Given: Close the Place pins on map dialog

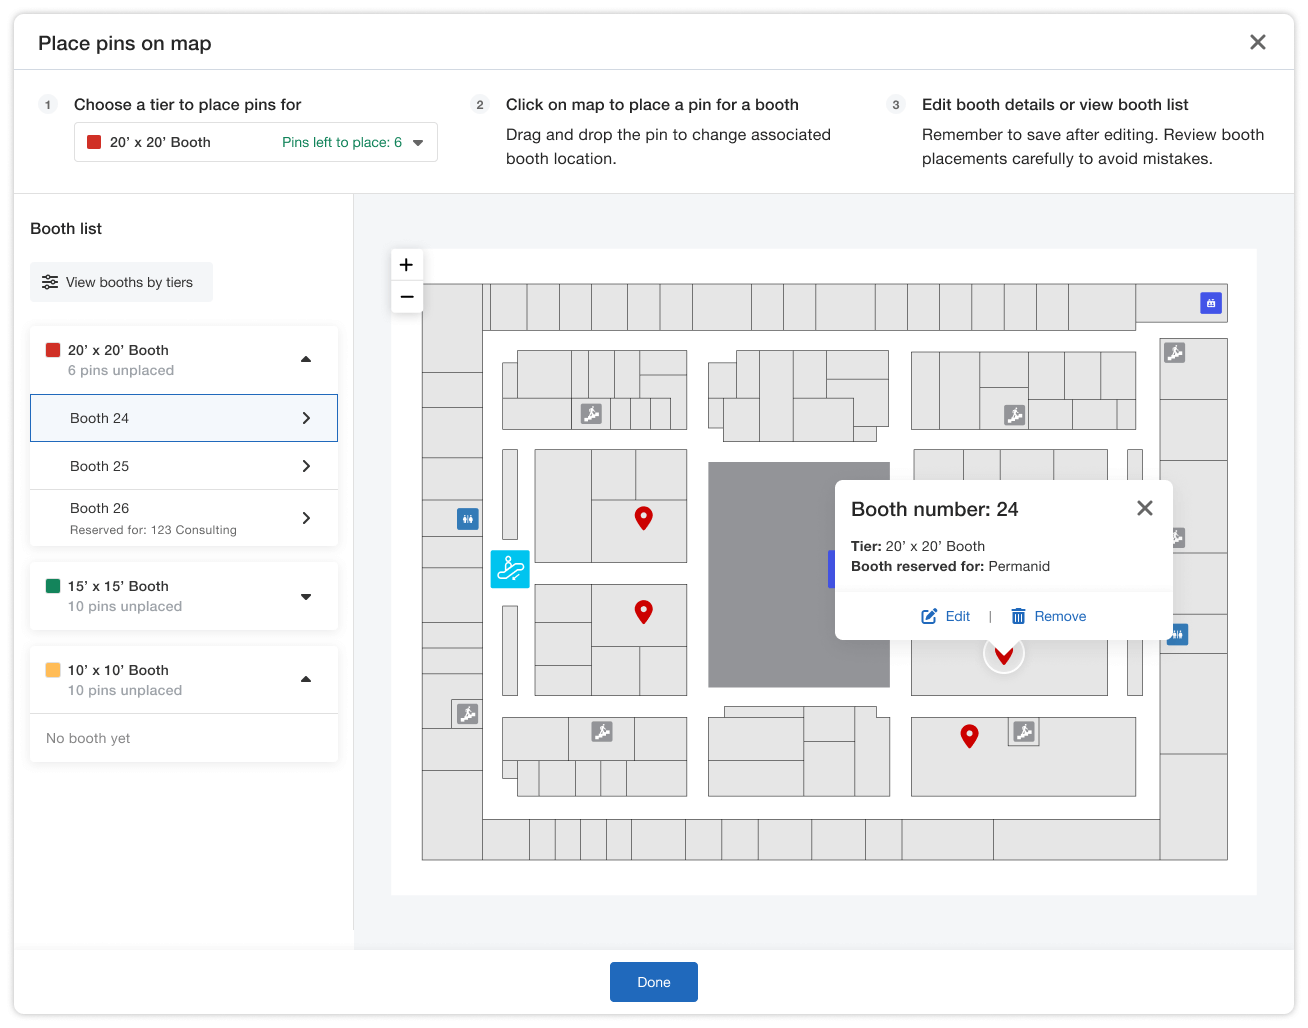Looking at the screenshot, I should coord(1257,42).
